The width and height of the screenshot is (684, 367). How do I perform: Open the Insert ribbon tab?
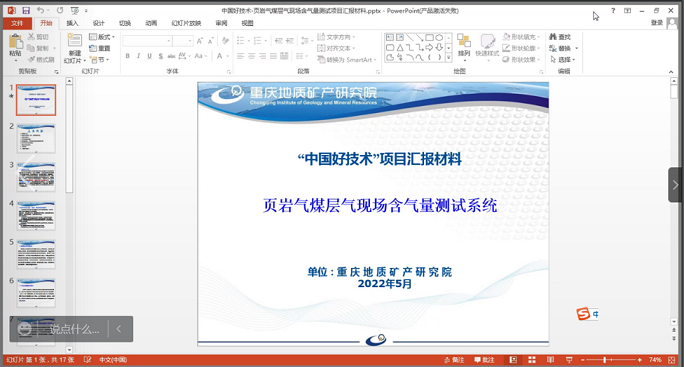(72, 23)
